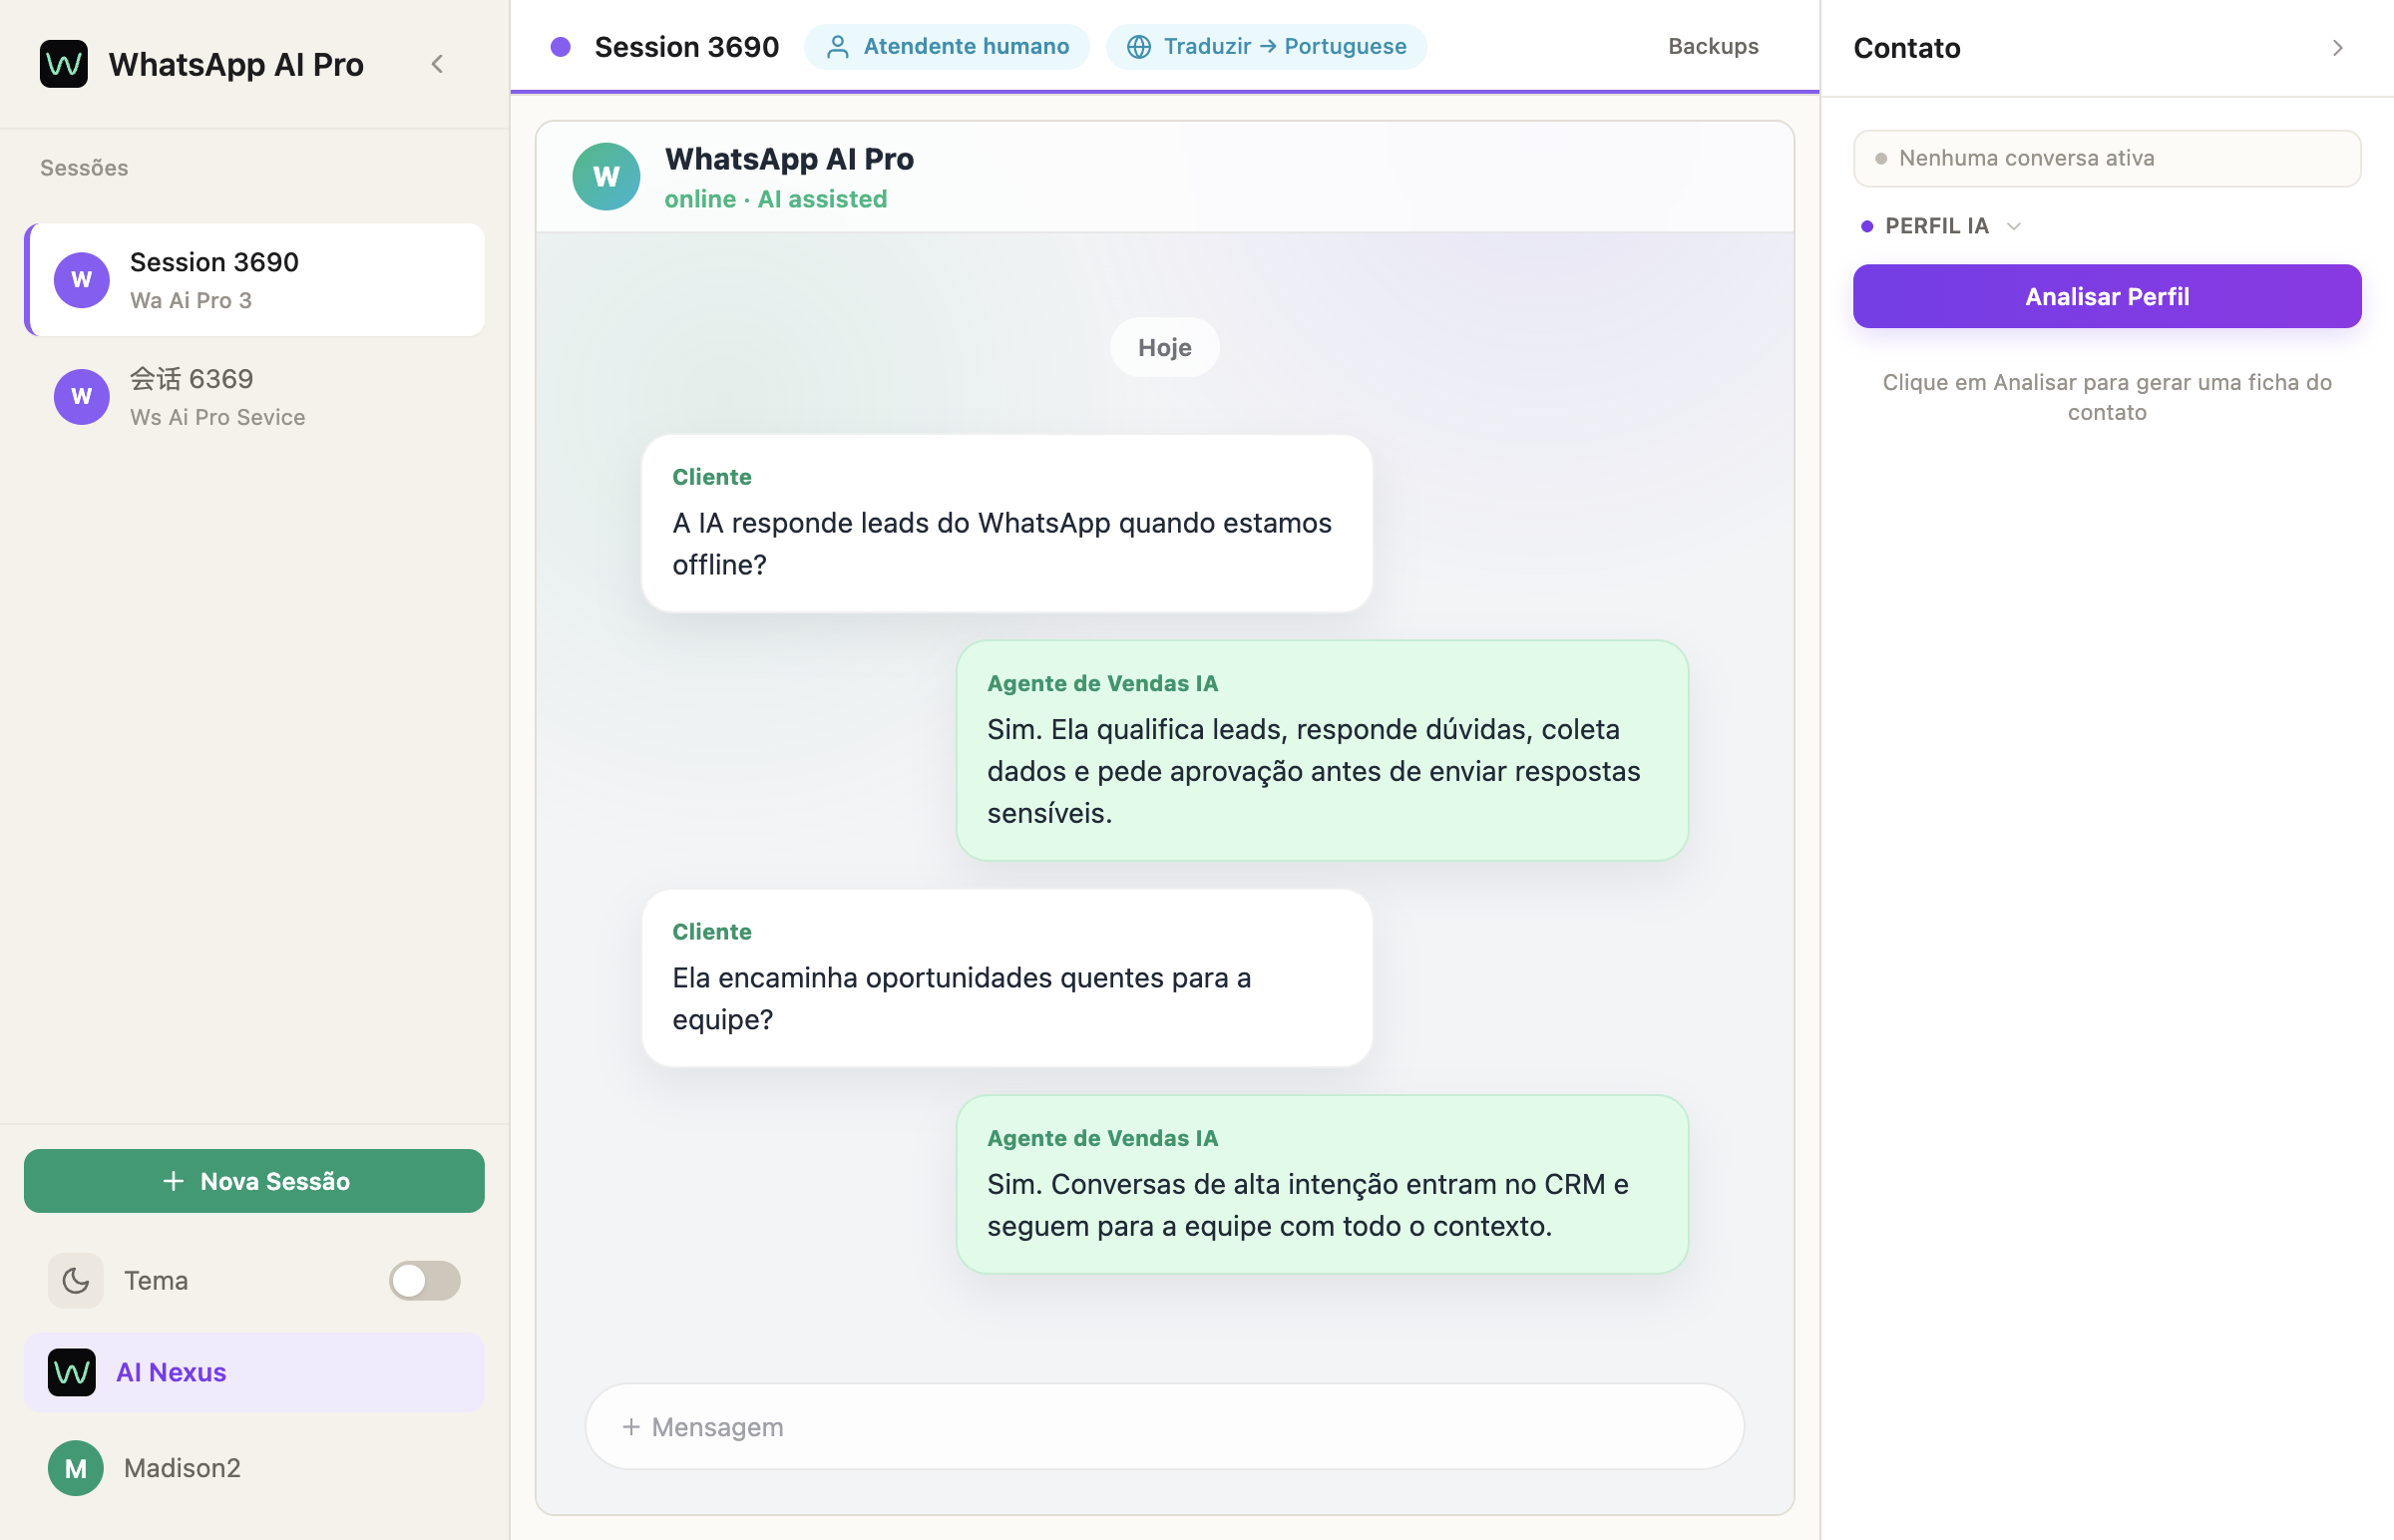Click the WhatsApp AI Pro chat title
The height and width of the screenshot is (1540, 2394).
790,159
